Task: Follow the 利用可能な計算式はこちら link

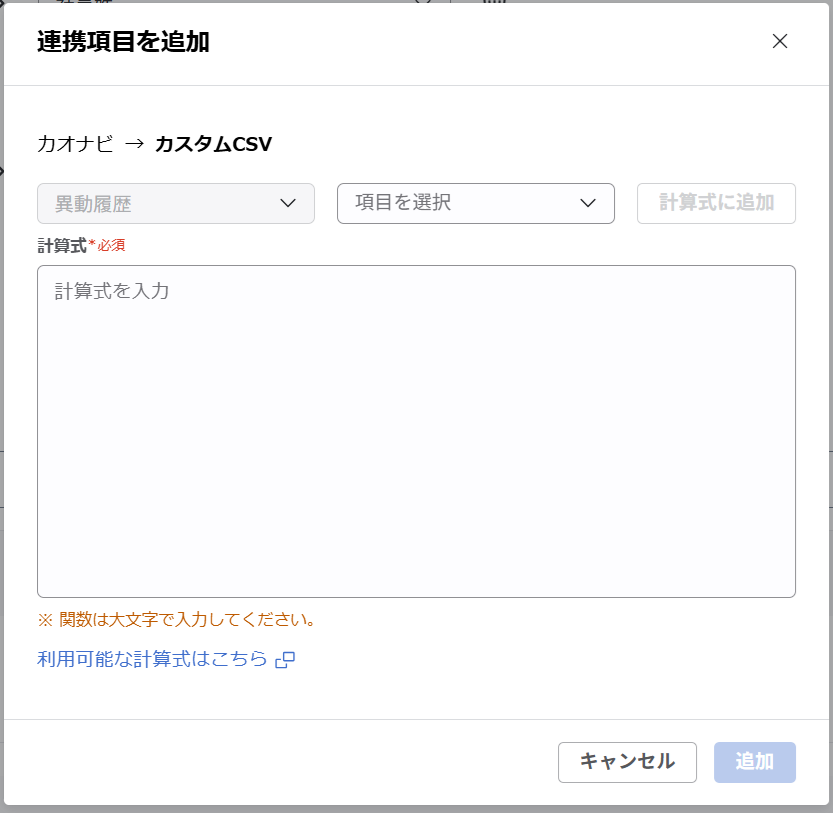Action: [148, 659]
